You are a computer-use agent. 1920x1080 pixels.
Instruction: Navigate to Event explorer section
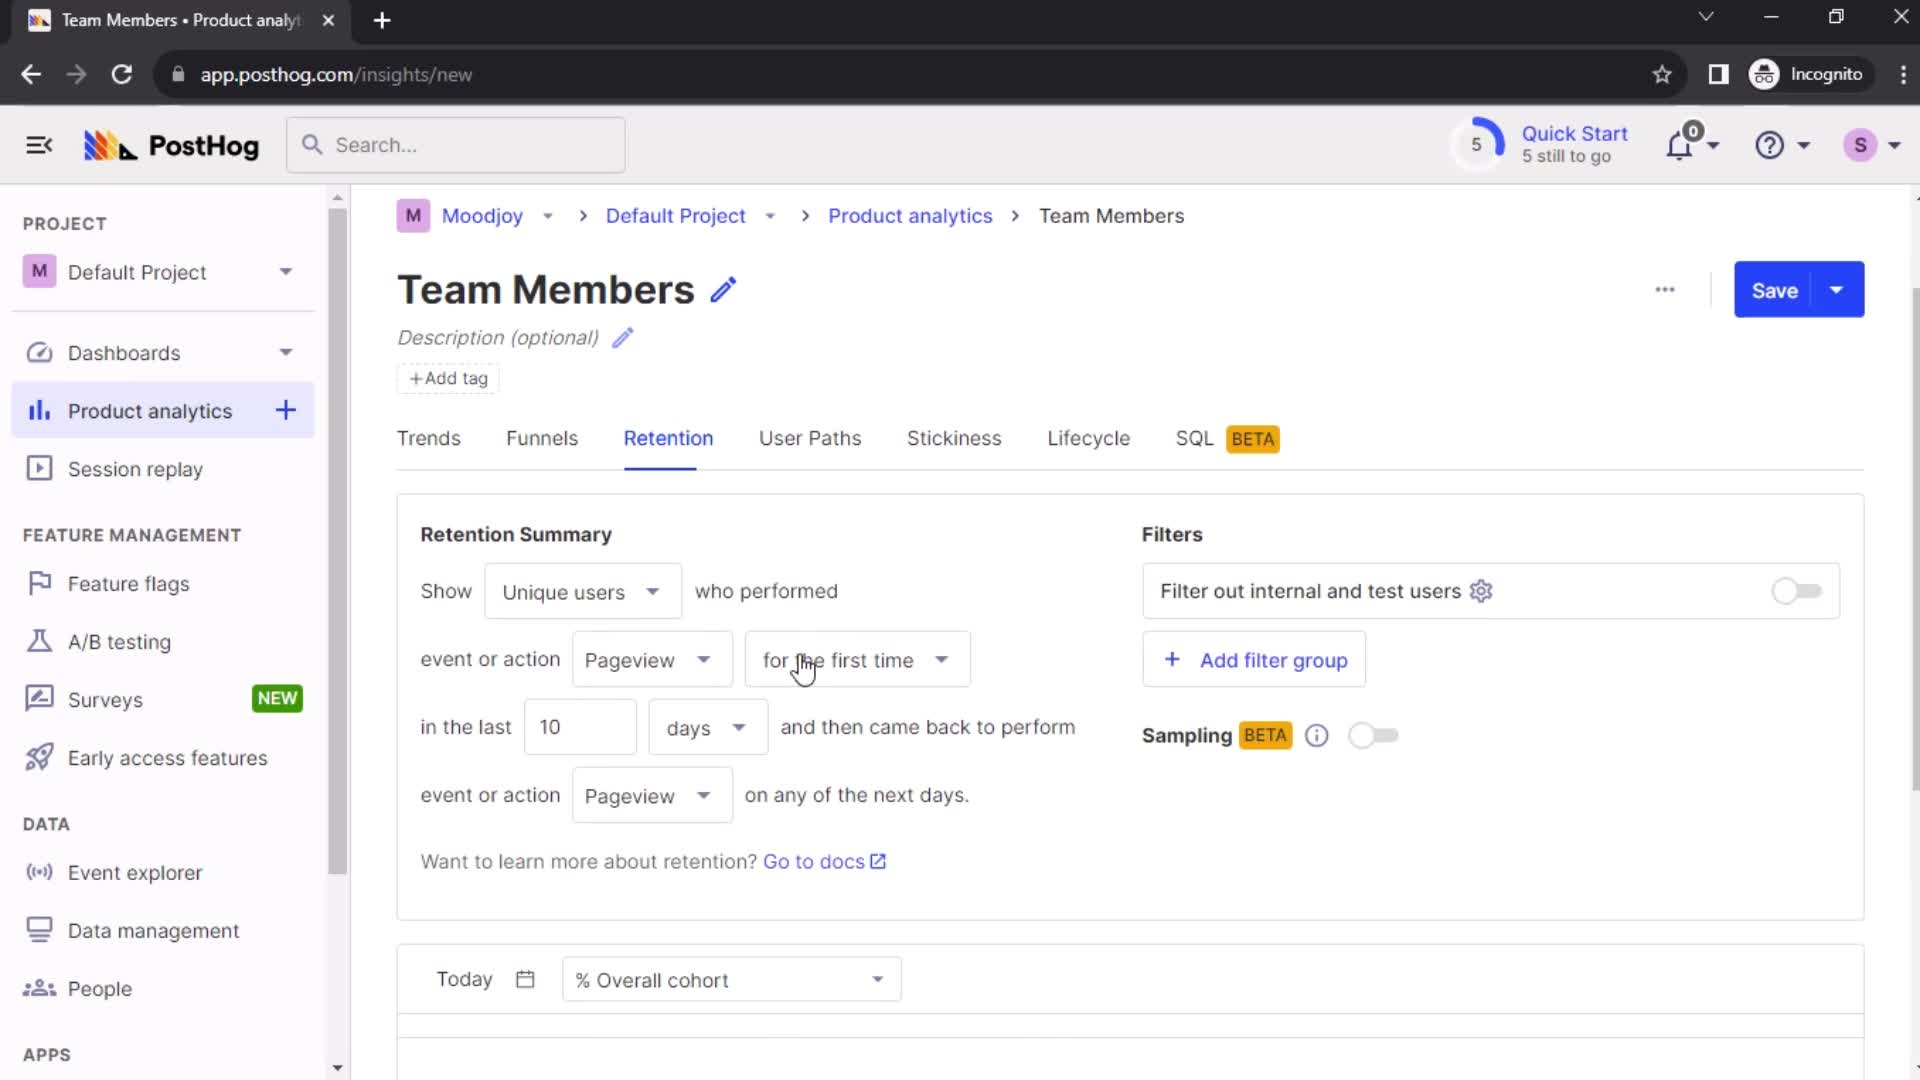135,873
